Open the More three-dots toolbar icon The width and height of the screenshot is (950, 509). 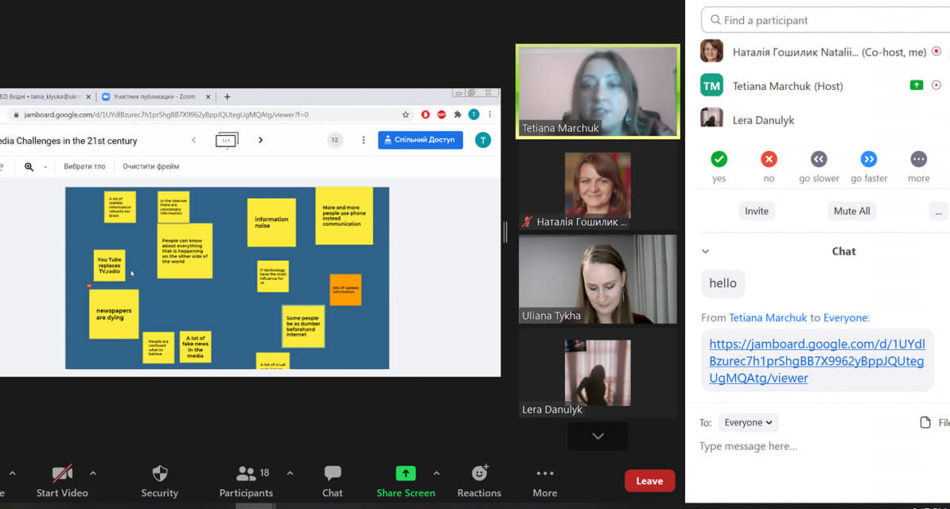point(544,473)
